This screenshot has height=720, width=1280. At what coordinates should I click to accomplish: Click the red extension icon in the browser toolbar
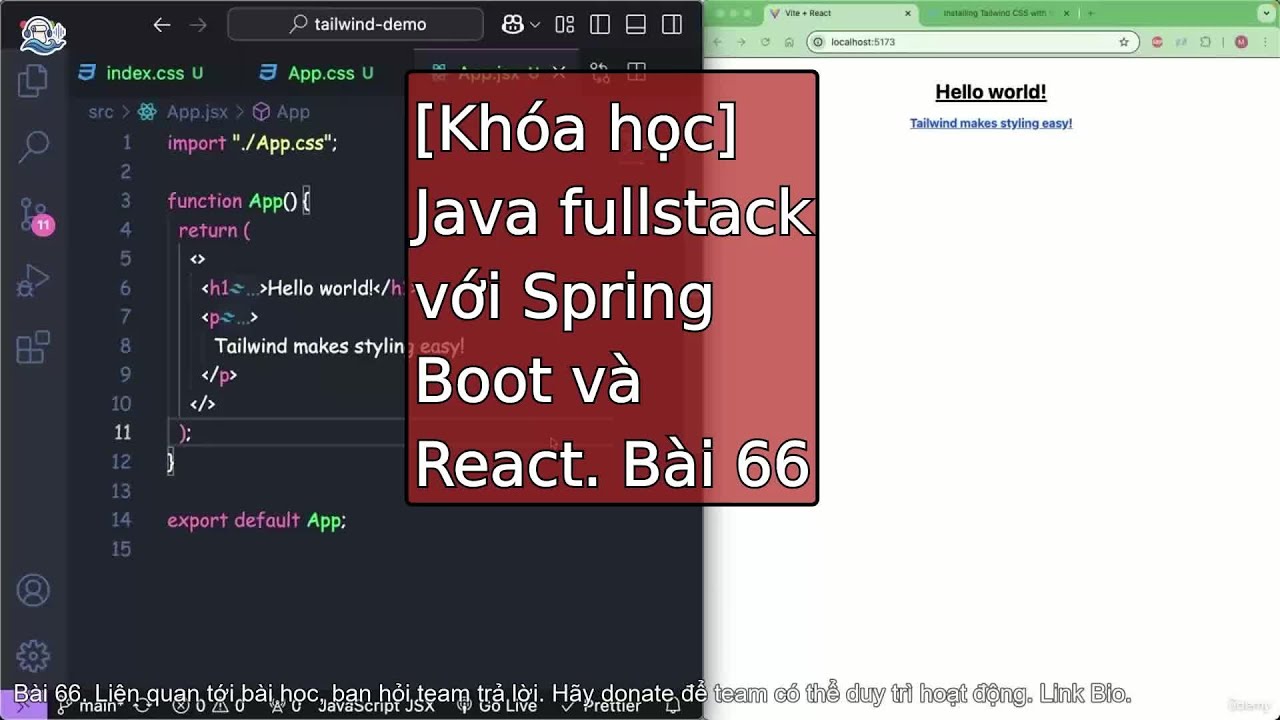1157,42
